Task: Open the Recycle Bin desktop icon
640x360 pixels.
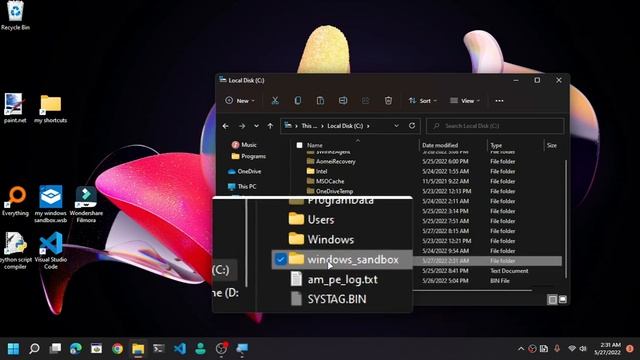Action: 15,16
